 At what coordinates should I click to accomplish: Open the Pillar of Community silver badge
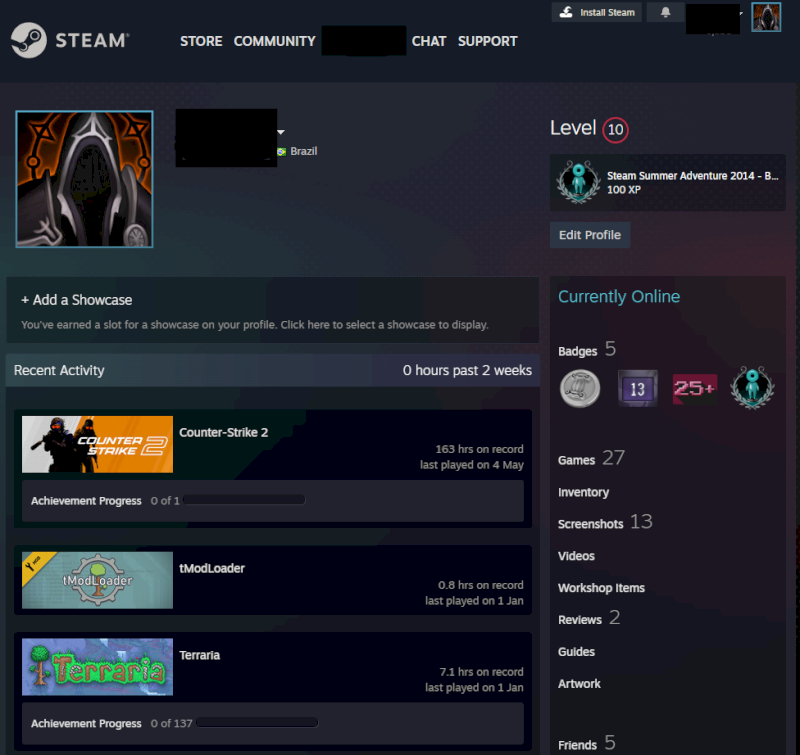(x=580, y=388)
